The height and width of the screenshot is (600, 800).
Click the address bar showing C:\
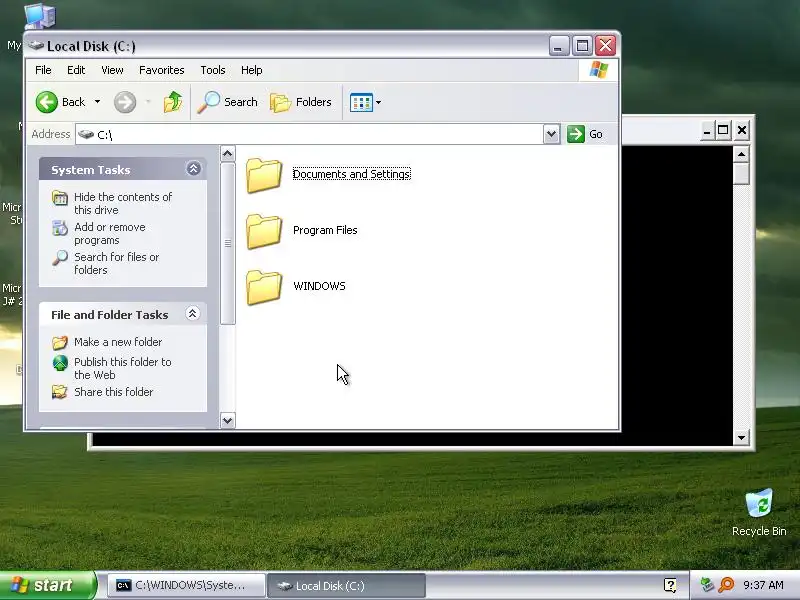click(309, 134)
